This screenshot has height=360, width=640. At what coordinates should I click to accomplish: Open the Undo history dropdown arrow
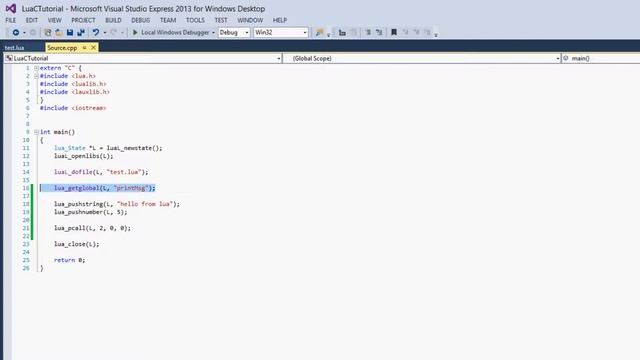coord(104,33)
